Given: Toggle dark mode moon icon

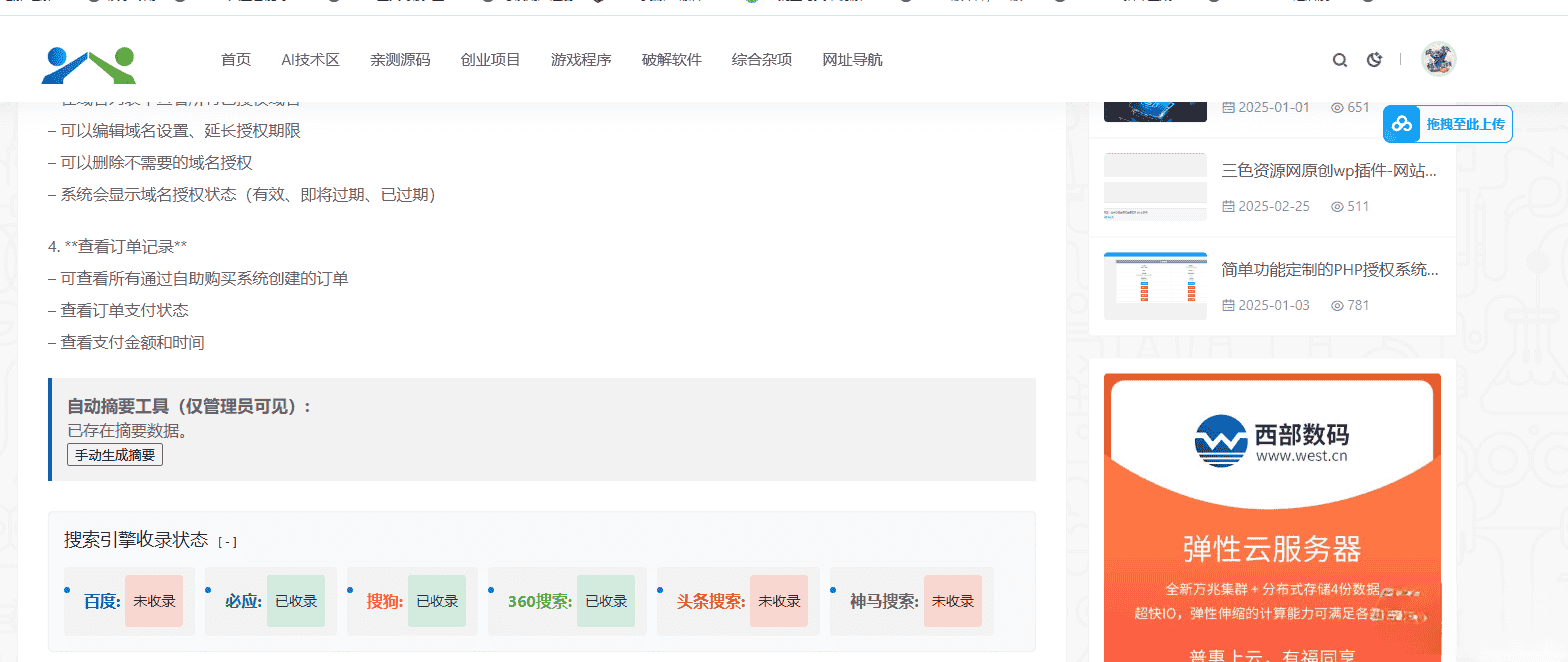Looking at the screenshot, I should pyautogui.click(x=1374, y=60).
